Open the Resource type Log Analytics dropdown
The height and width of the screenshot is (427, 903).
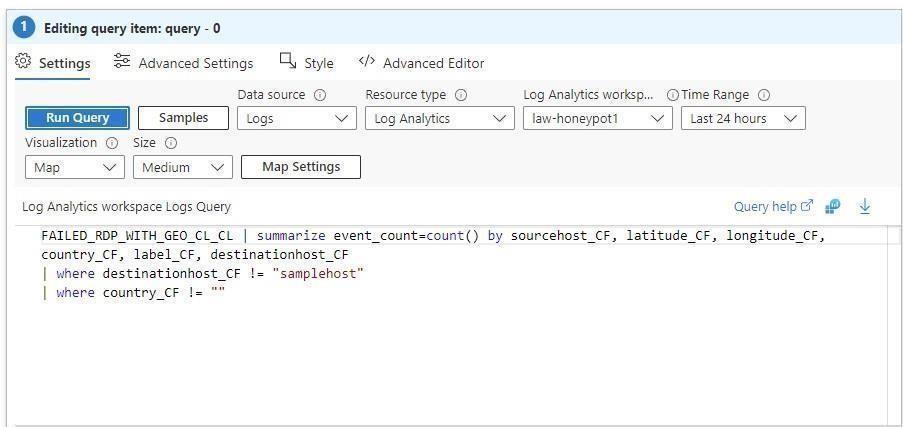pyautogui.click(x=440, y=118)
